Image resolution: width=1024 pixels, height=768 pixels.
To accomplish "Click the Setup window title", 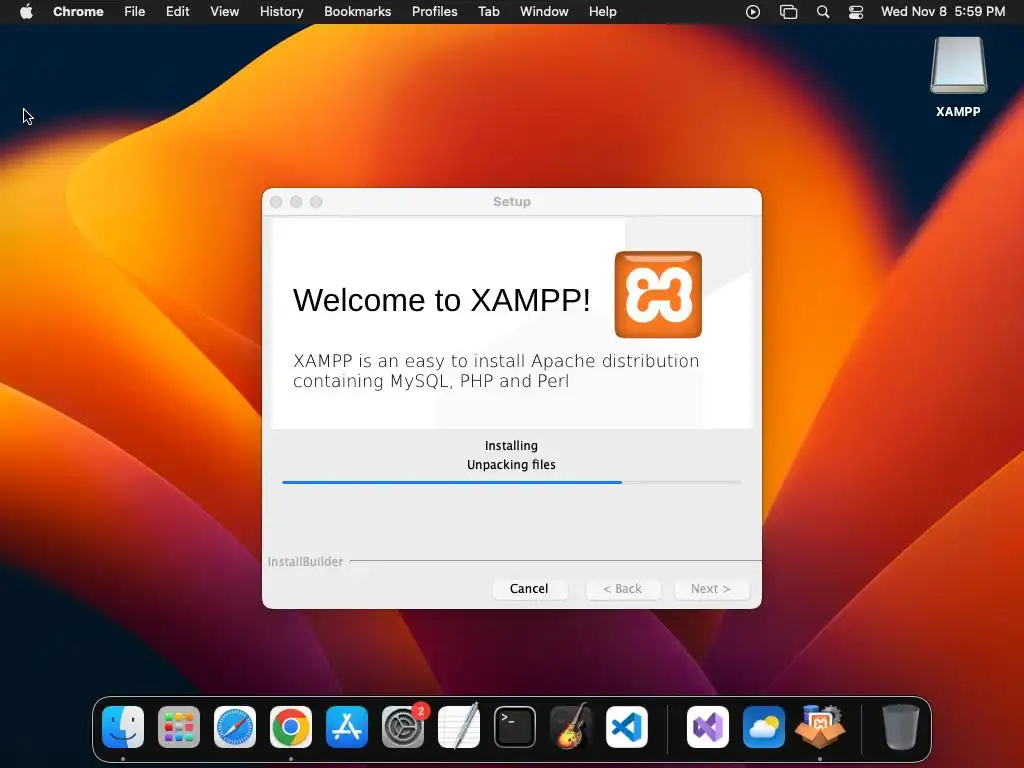I will (512, 202).
